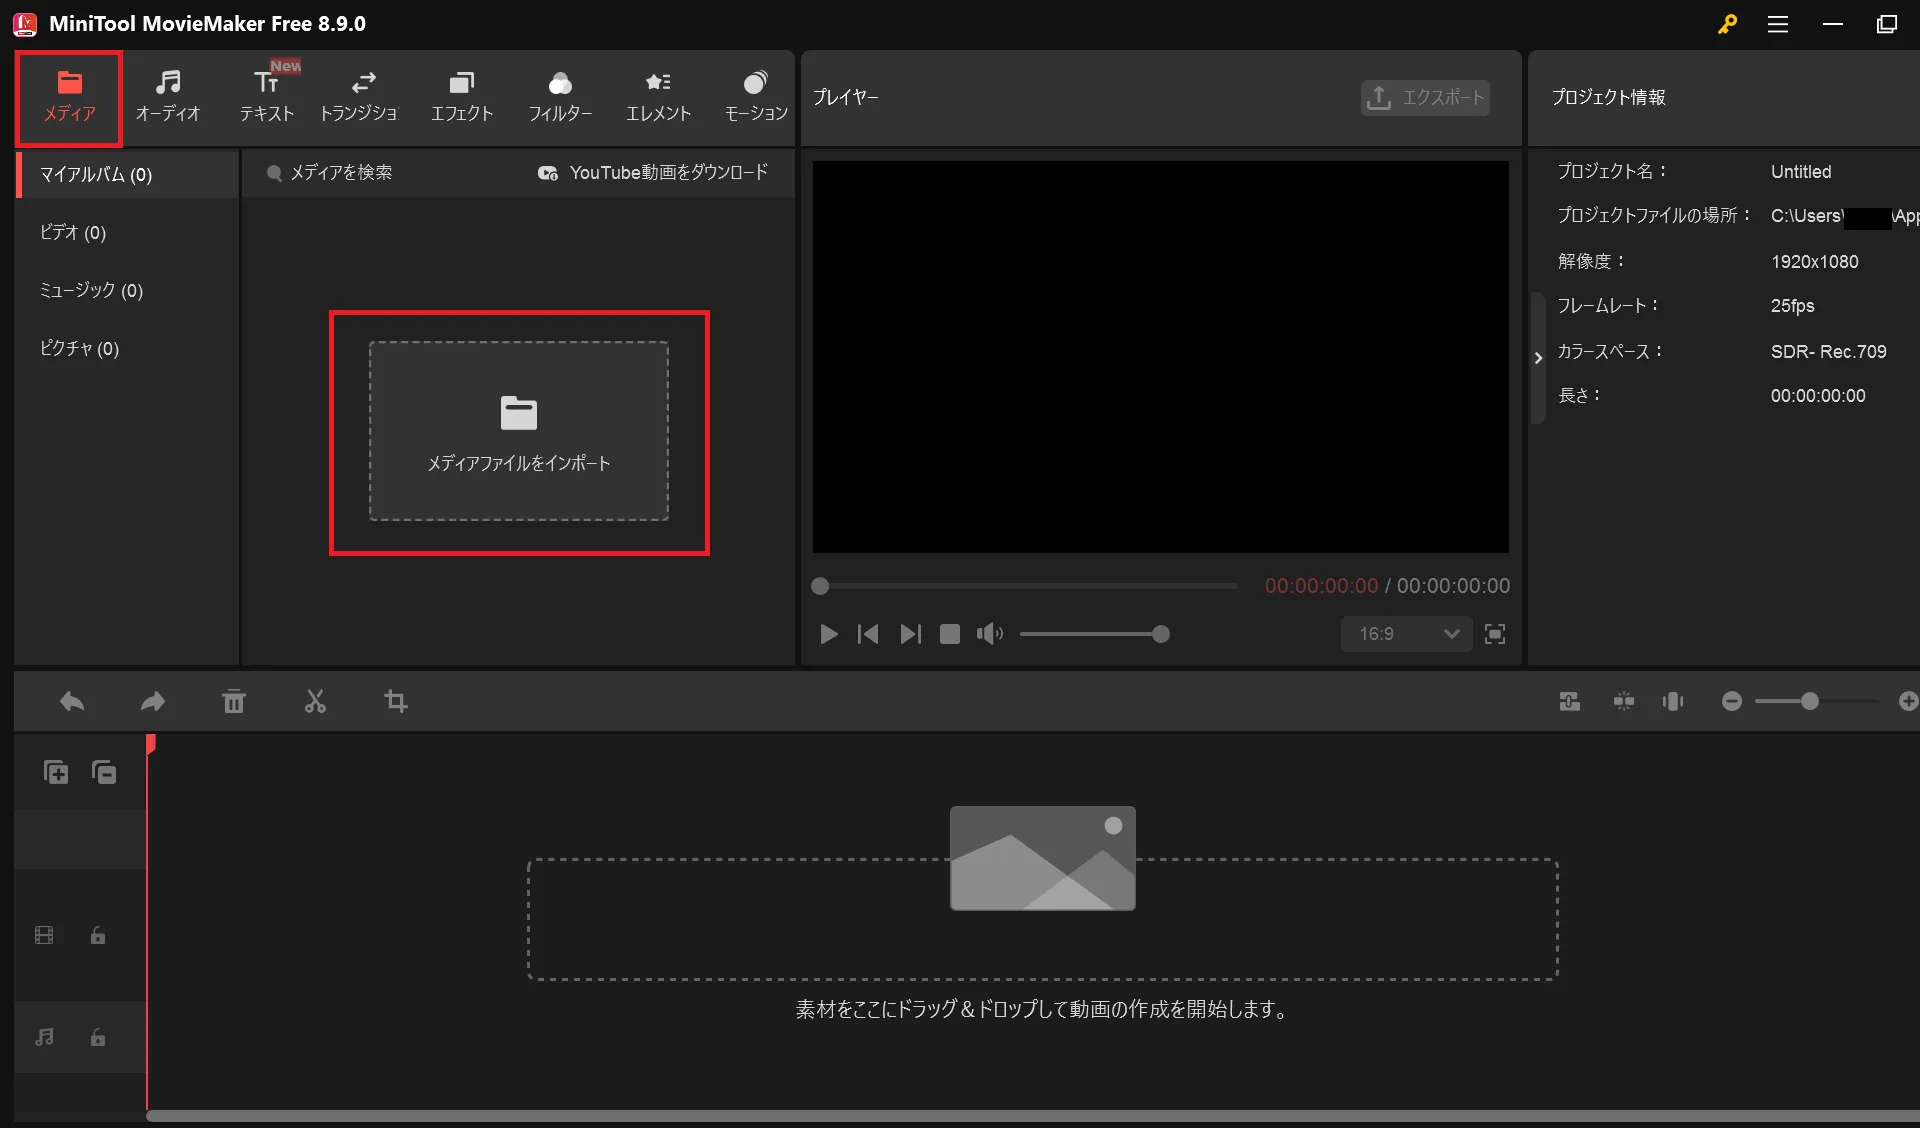Open the モーション (Motion) tab
The height and width of the screenshot is (1128, 1920).
(x=755, y=97)
